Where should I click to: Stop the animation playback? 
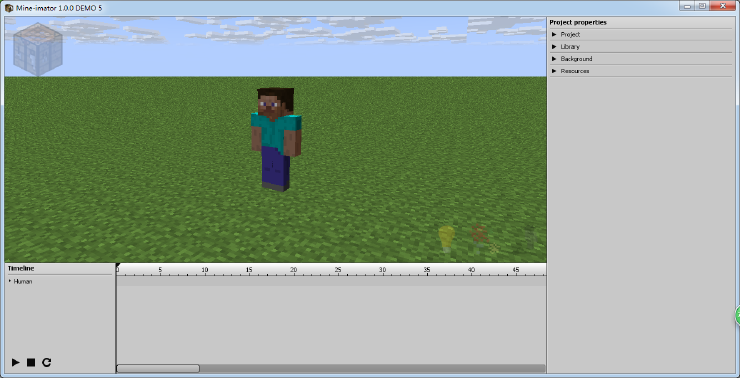[x=31, y=362]
